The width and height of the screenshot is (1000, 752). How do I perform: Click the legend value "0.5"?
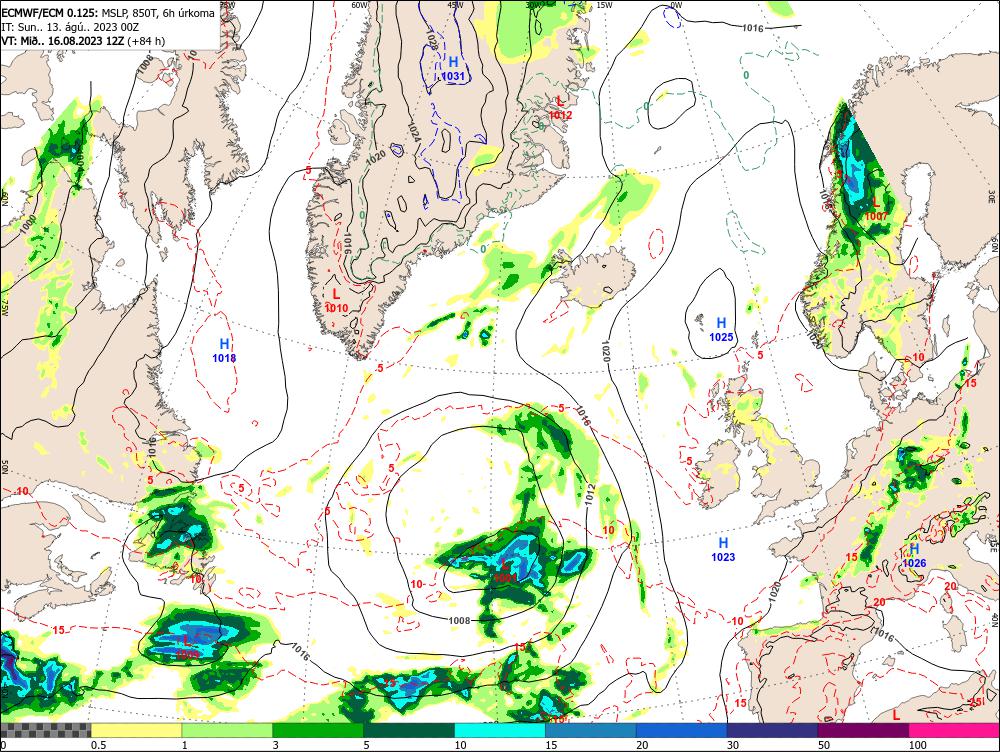point(98,745)
